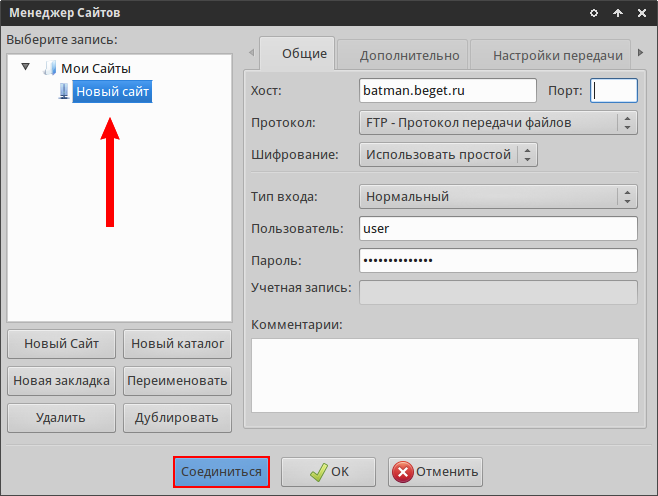Click the disabled Учетная запись field
658x496 pixels.
click(498, 292)
